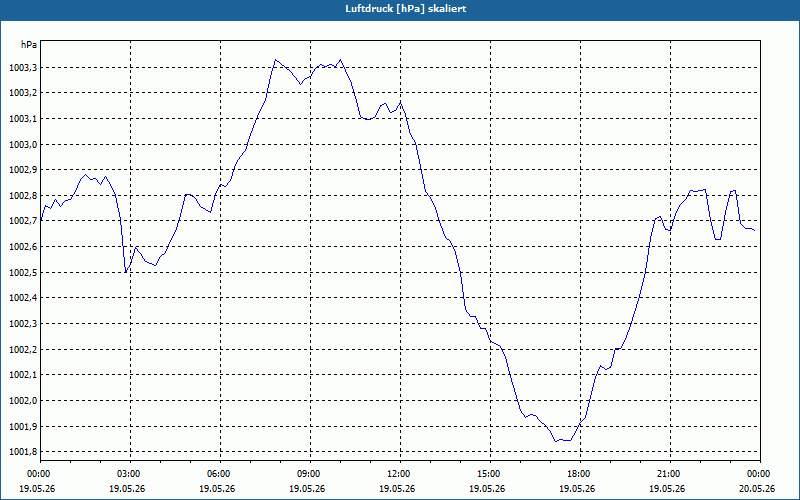The height and width of the screenshot is (500, 800).
Task: Click the 00:00 time label above 19.05.26
Action: (x=38, y=474)
